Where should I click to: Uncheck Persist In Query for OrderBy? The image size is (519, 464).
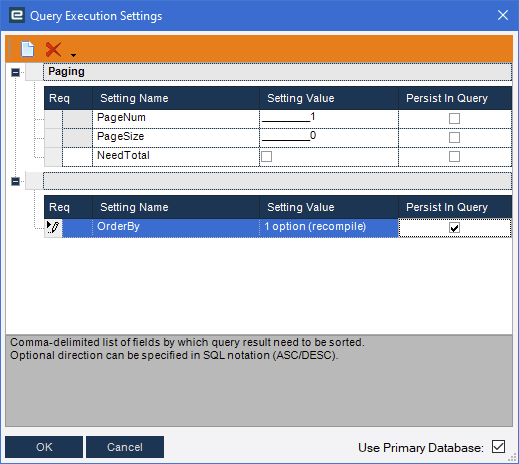point(454,228)
